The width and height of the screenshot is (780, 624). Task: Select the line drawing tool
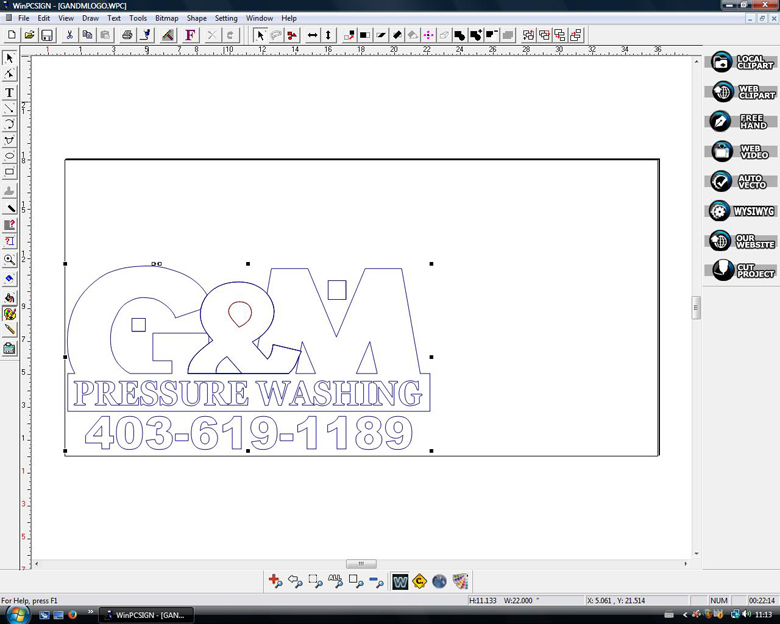9,108
